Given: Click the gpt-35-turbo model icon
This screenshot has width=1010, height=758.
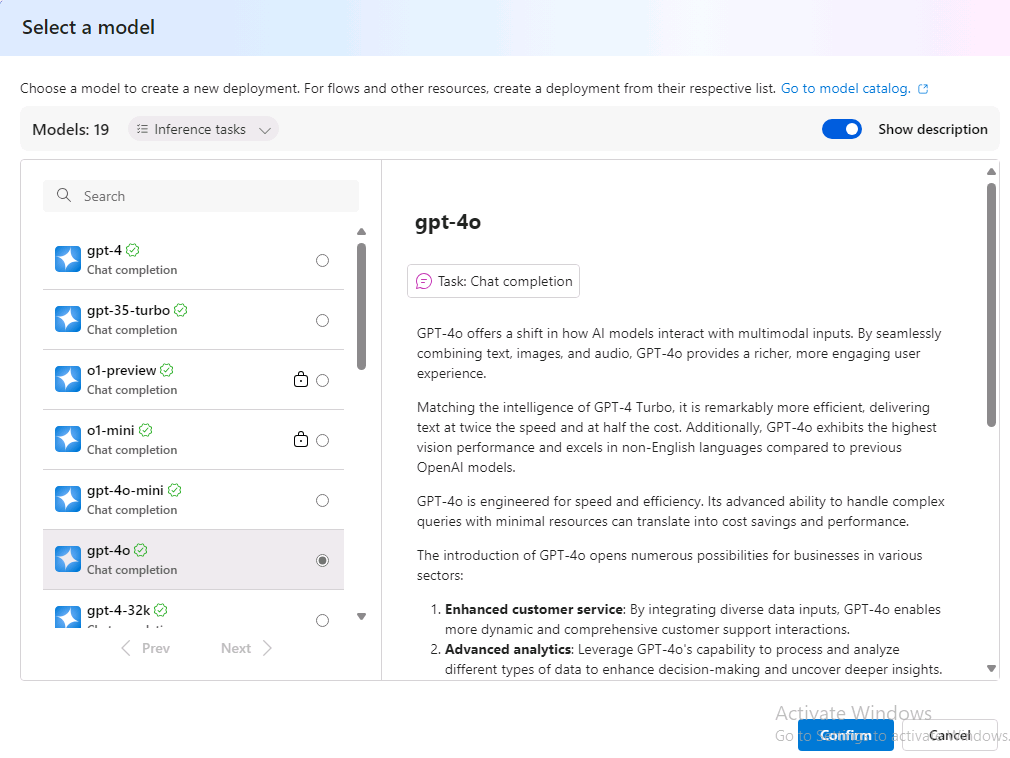Looking at the screenshot, I should [68, 319].
